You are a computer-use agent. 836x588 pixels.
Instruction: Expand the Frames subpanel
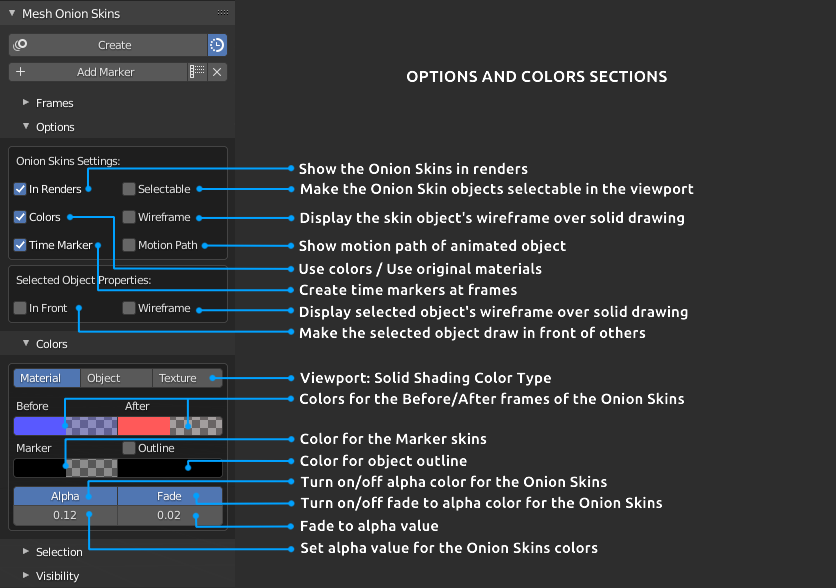[26, 103]
